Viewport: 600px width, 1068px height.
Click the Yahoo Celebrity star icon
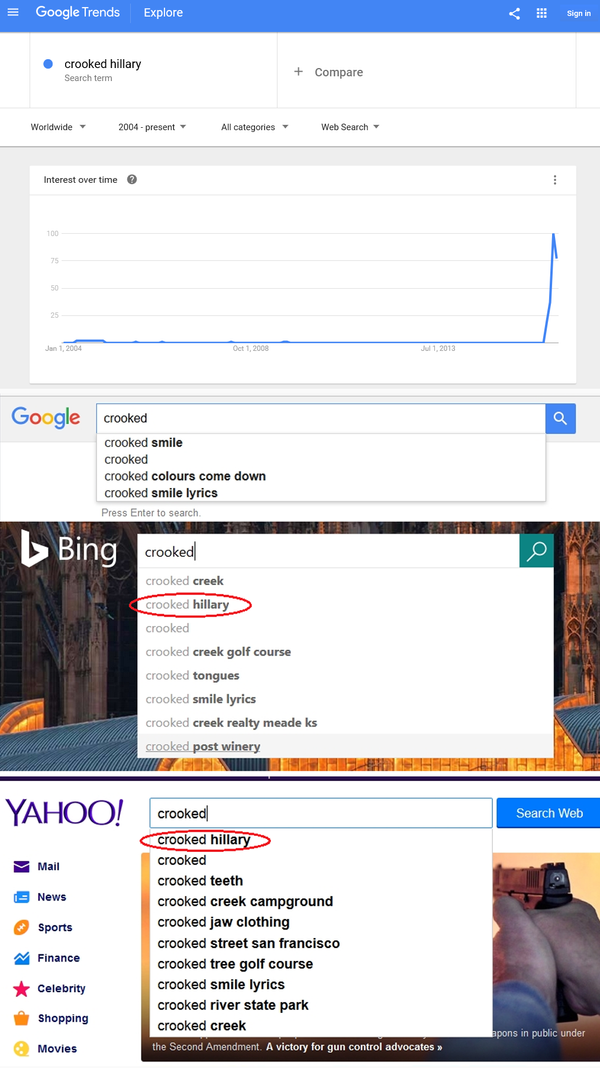point(22,988)
